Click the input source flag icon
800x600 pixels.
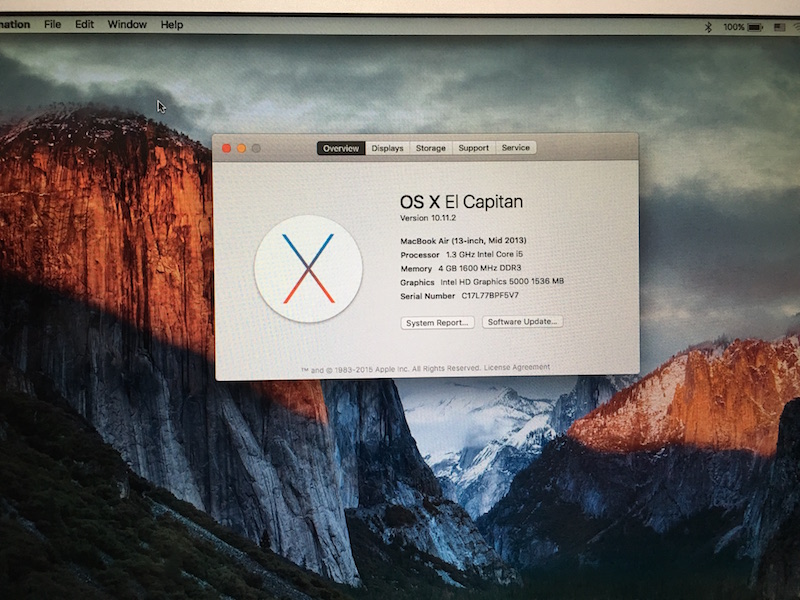point(779,27)
